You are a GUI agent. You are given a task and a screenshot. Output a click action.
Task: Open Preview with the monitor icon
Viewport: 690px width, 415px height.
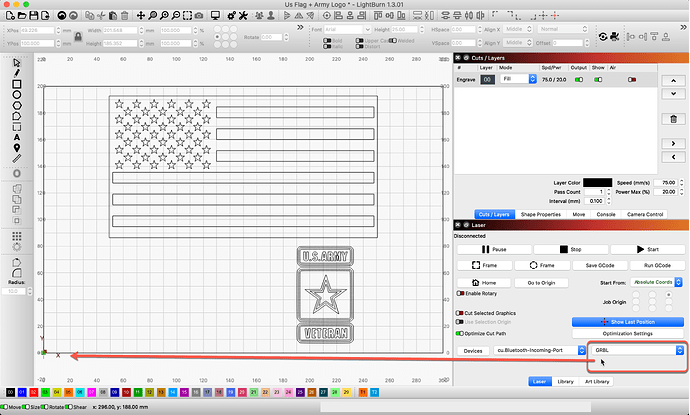(215, 15)
